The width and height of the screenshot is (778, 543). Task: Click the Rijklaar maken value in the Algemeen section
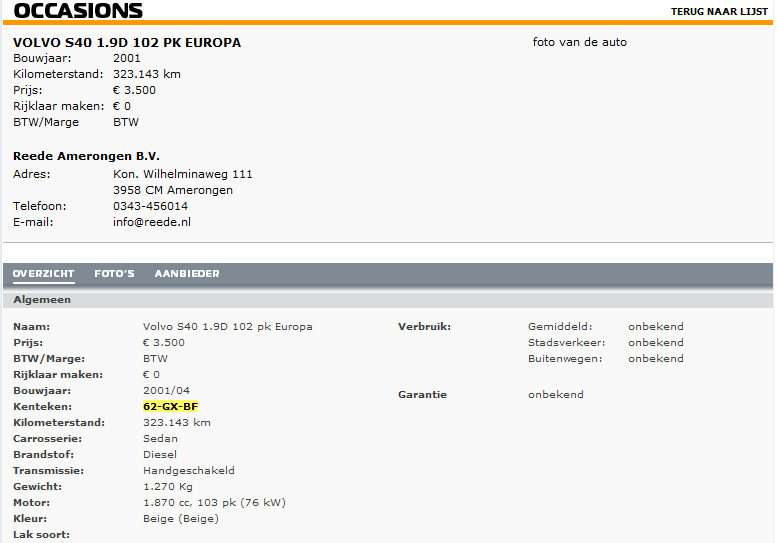point(151,375)
